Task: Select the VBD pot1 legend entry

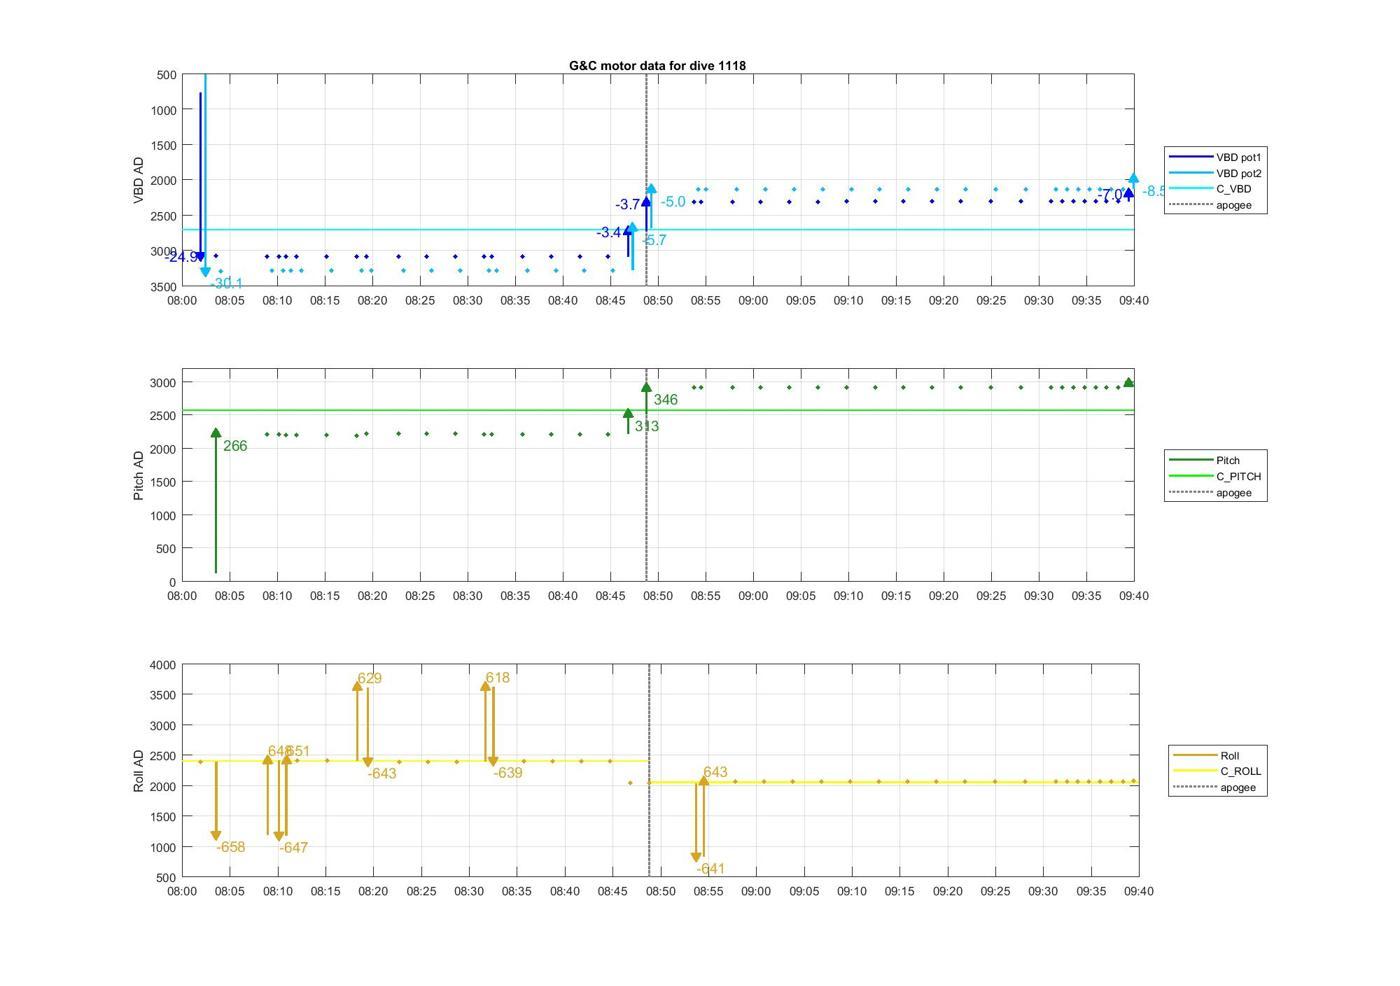Action: click(1216, 157)
